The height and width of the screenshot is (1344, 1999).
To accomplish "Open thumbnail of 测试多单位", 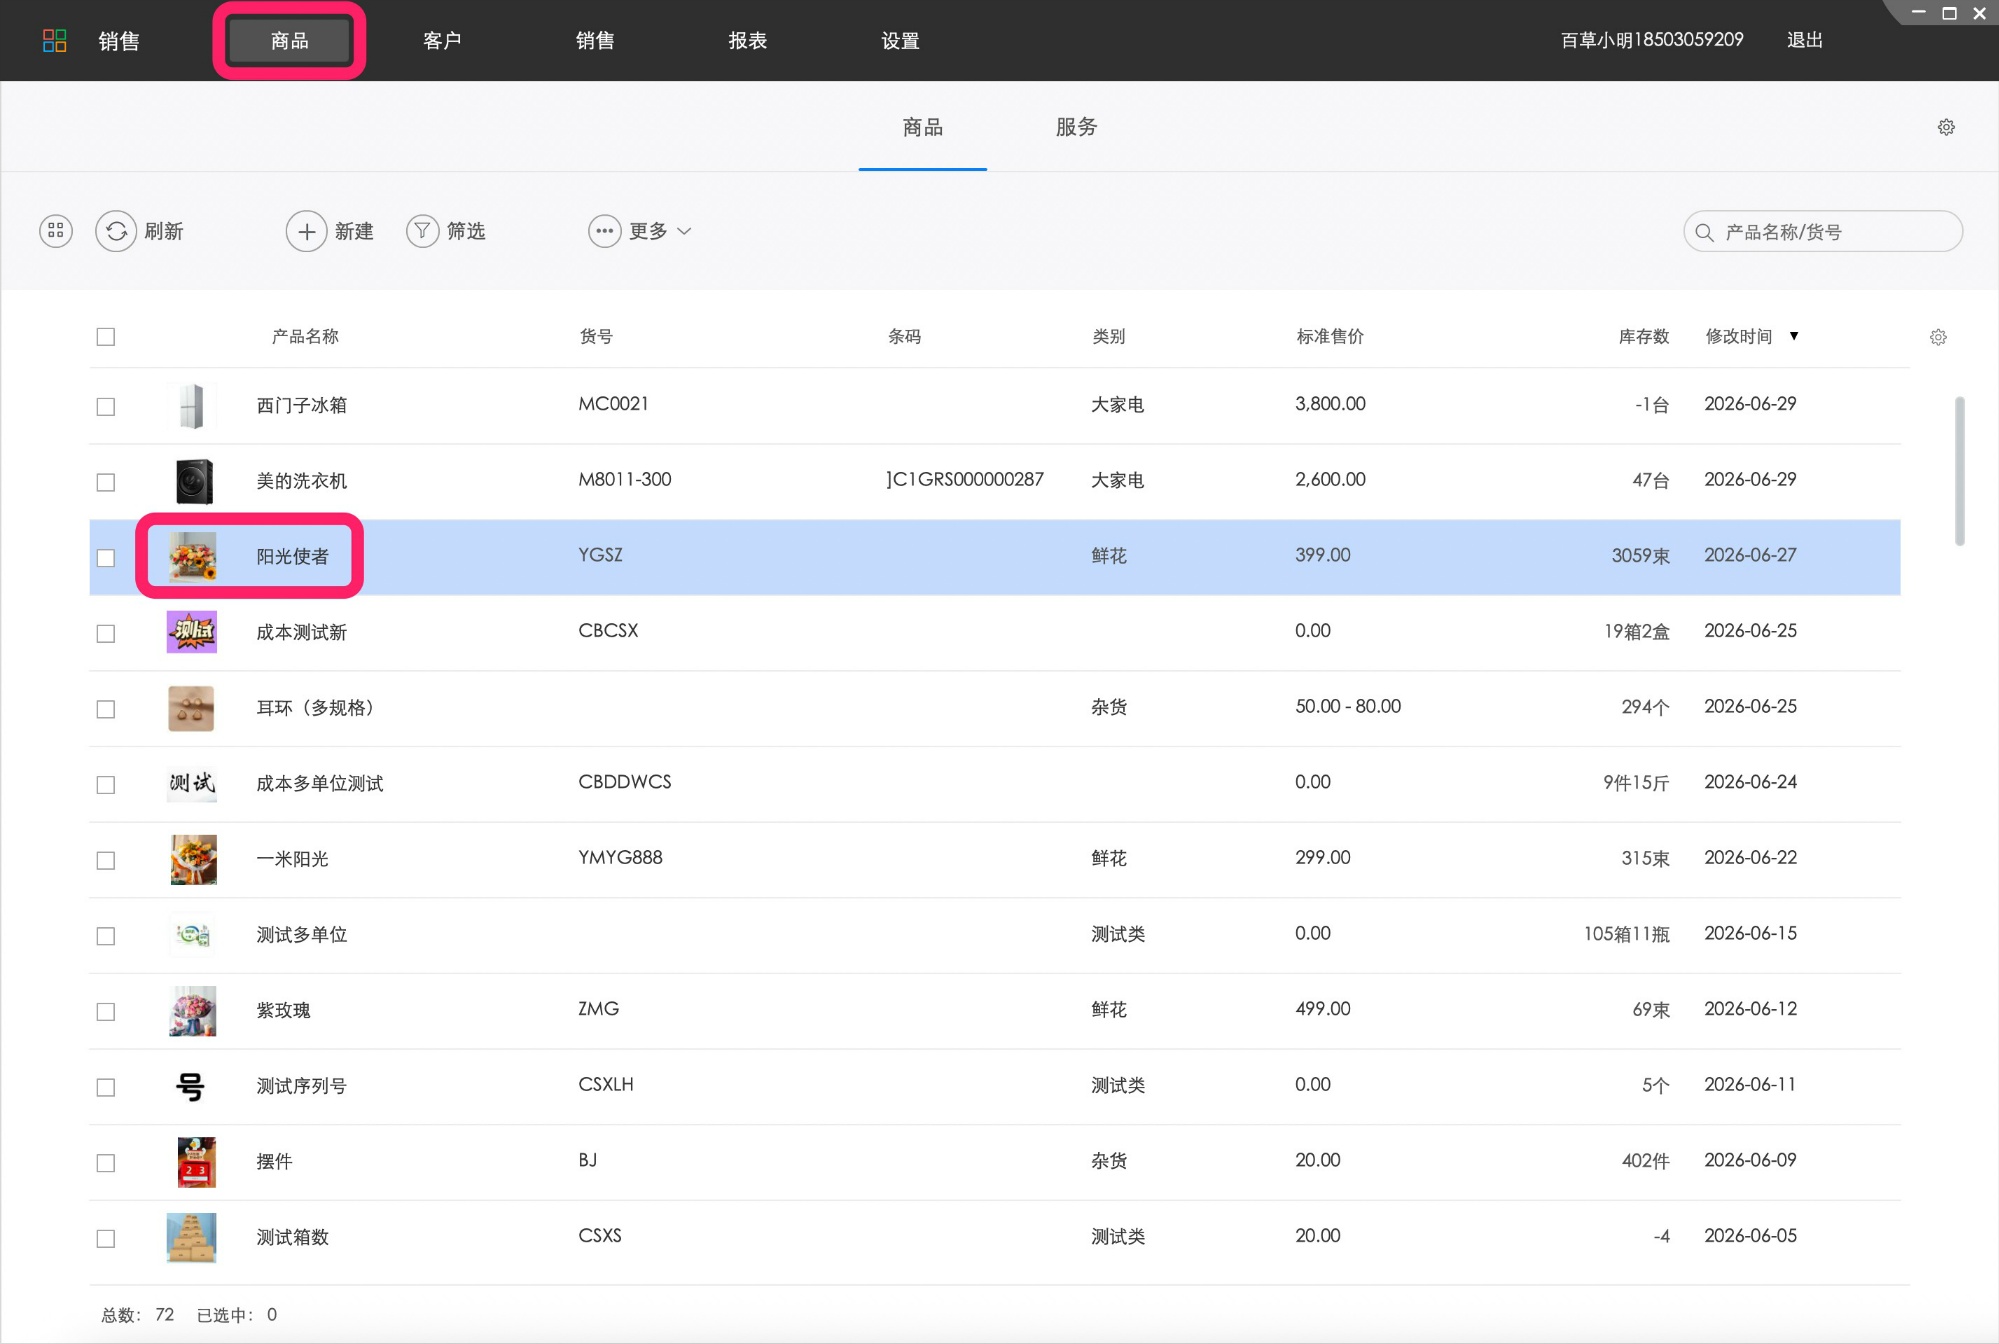I will pos(192,935).
